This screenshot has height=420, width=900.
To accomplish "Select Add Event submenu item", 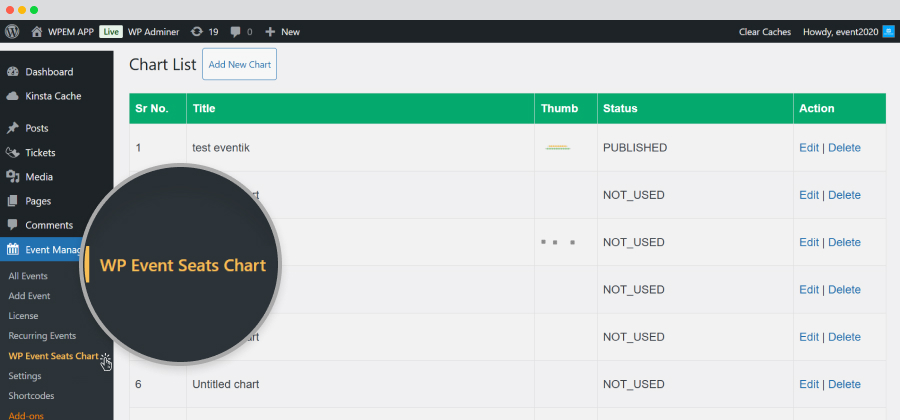I will click(x=29, y=296).
